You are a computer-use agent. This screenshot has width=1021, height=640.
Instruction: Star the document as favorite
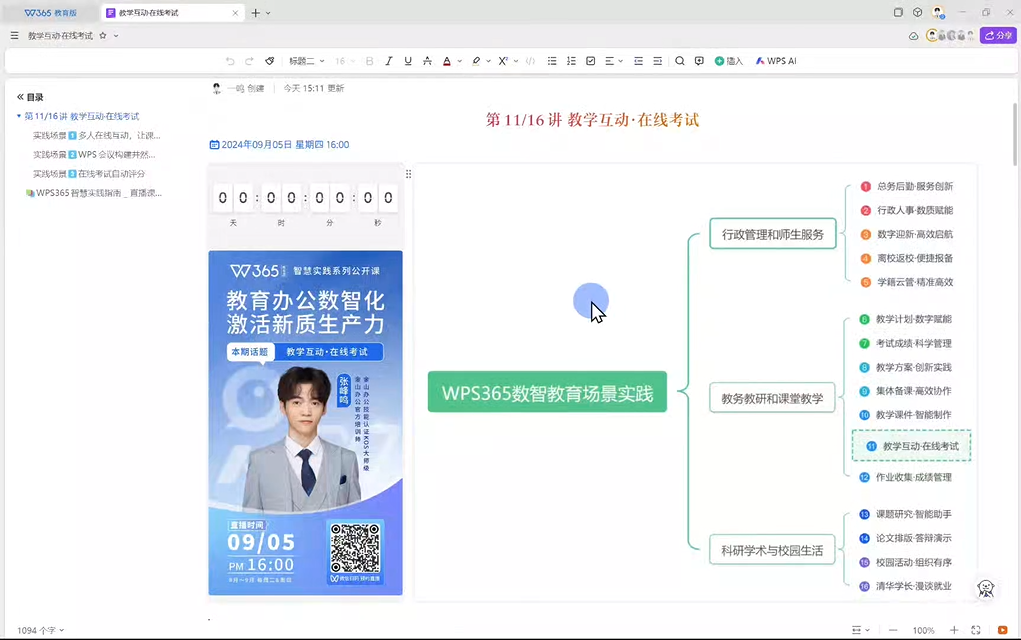click(x=103, y=36)
